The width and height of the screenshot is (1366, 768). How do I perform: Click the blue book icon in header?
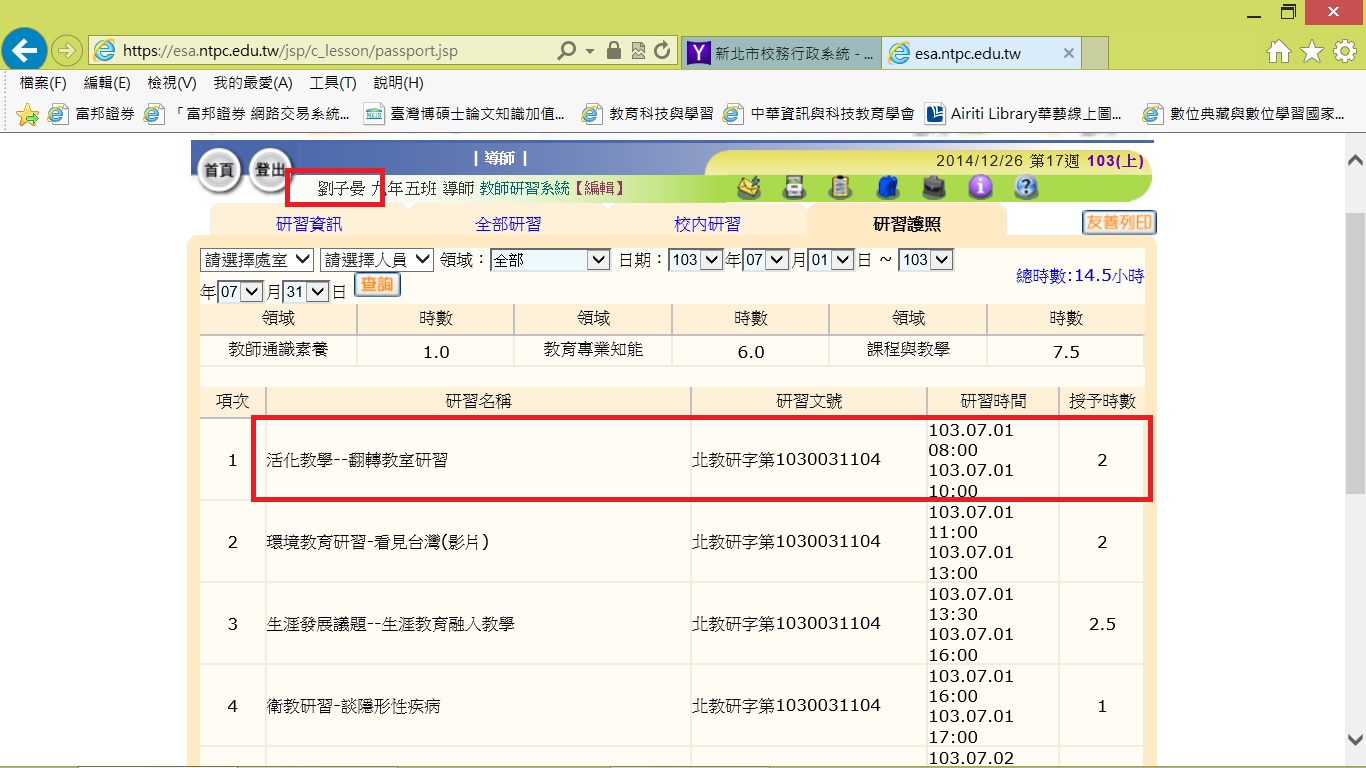887,187
